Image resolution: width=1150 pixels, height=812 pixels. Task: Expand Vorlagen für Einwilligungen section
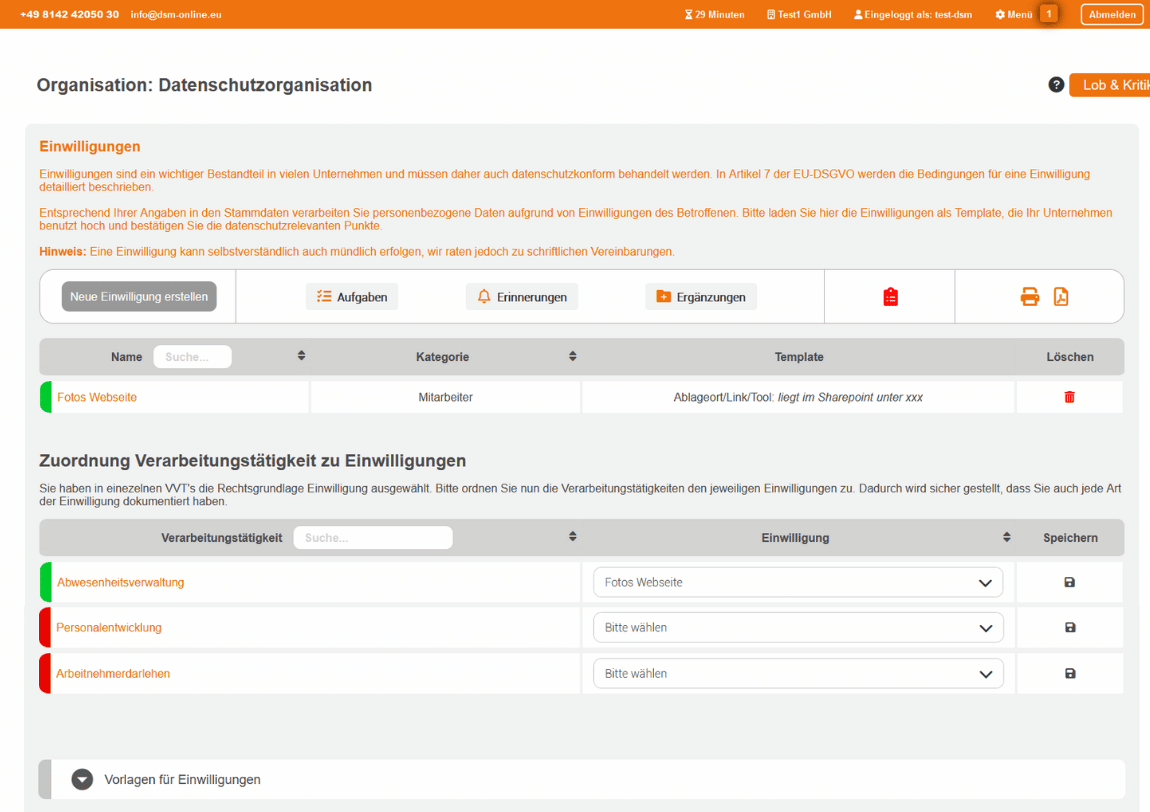[82, 780]
